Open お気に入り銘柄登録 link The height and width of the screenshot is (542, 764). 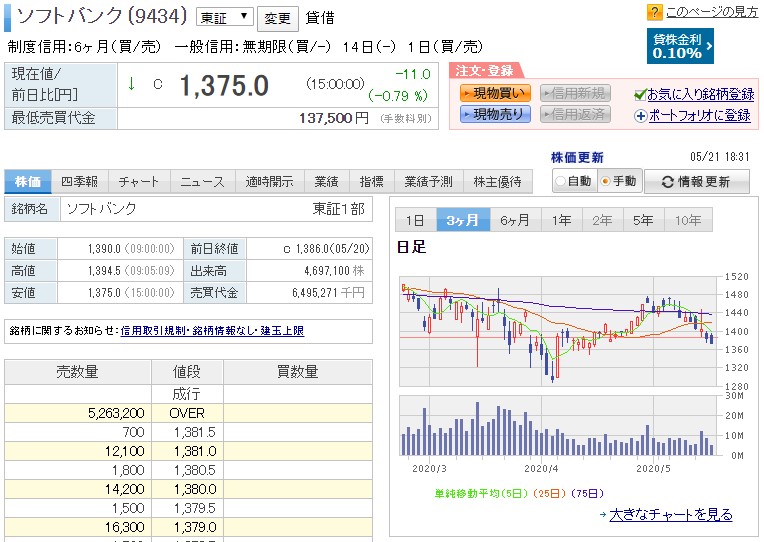click(x=701, y=94)
